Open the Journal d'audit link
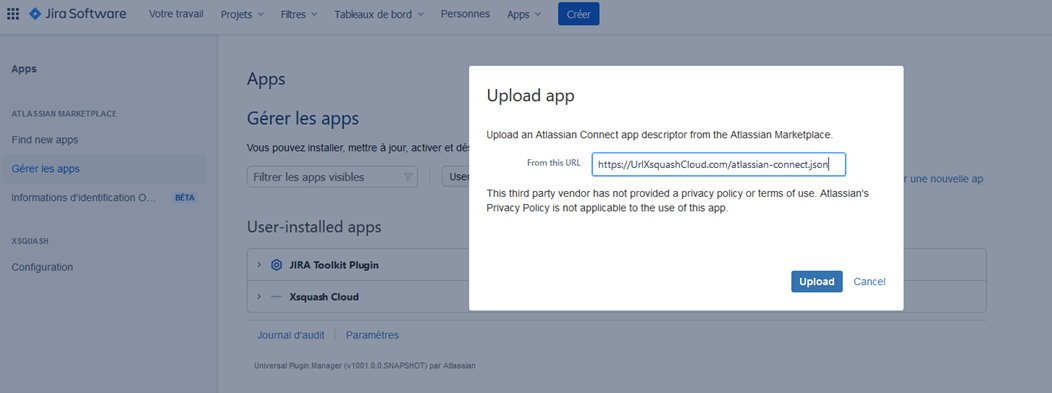1052x393 pixels. (291, 335)
